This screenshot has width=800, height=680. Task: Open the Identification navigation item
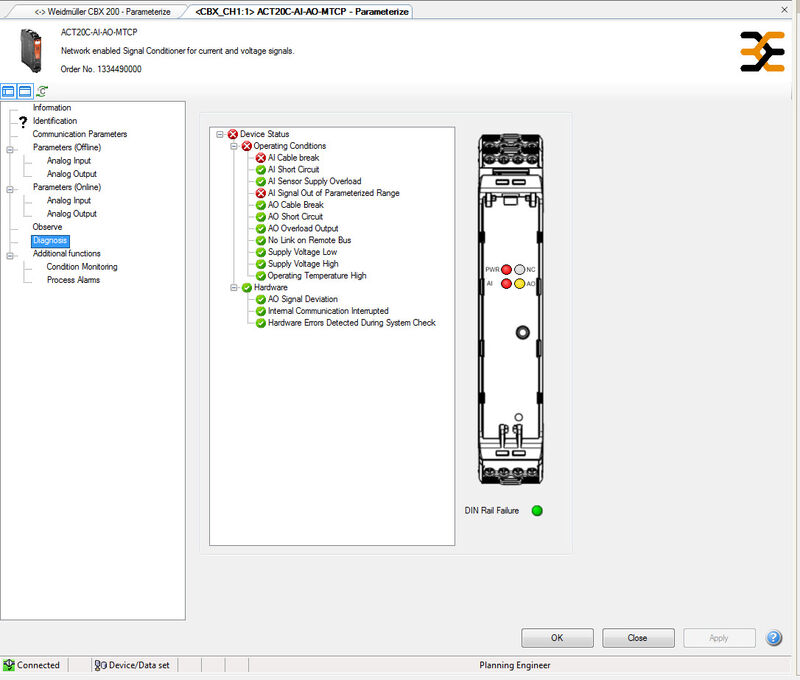(x=55, y=121)
